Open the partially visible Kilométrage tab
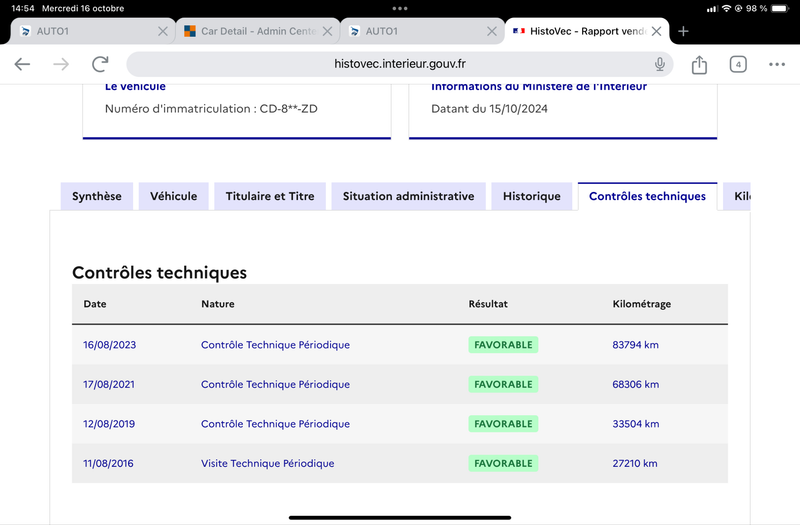The height and width of the screenshot is (525, 800). point(737,196)
